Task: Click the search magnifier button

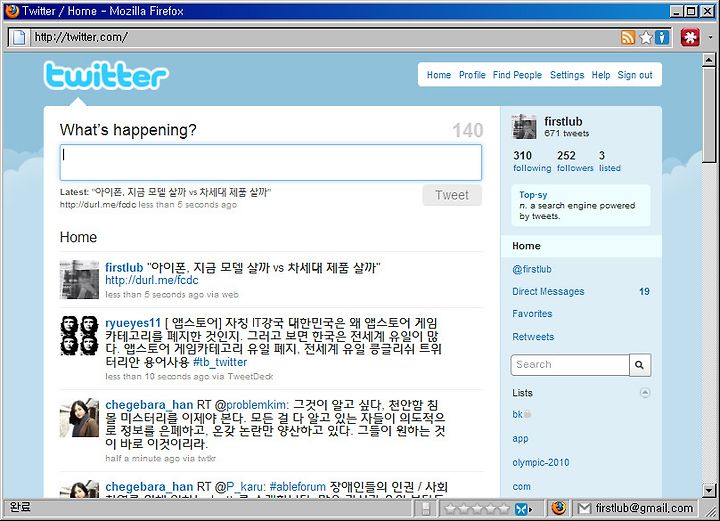Action: (640, 365)
